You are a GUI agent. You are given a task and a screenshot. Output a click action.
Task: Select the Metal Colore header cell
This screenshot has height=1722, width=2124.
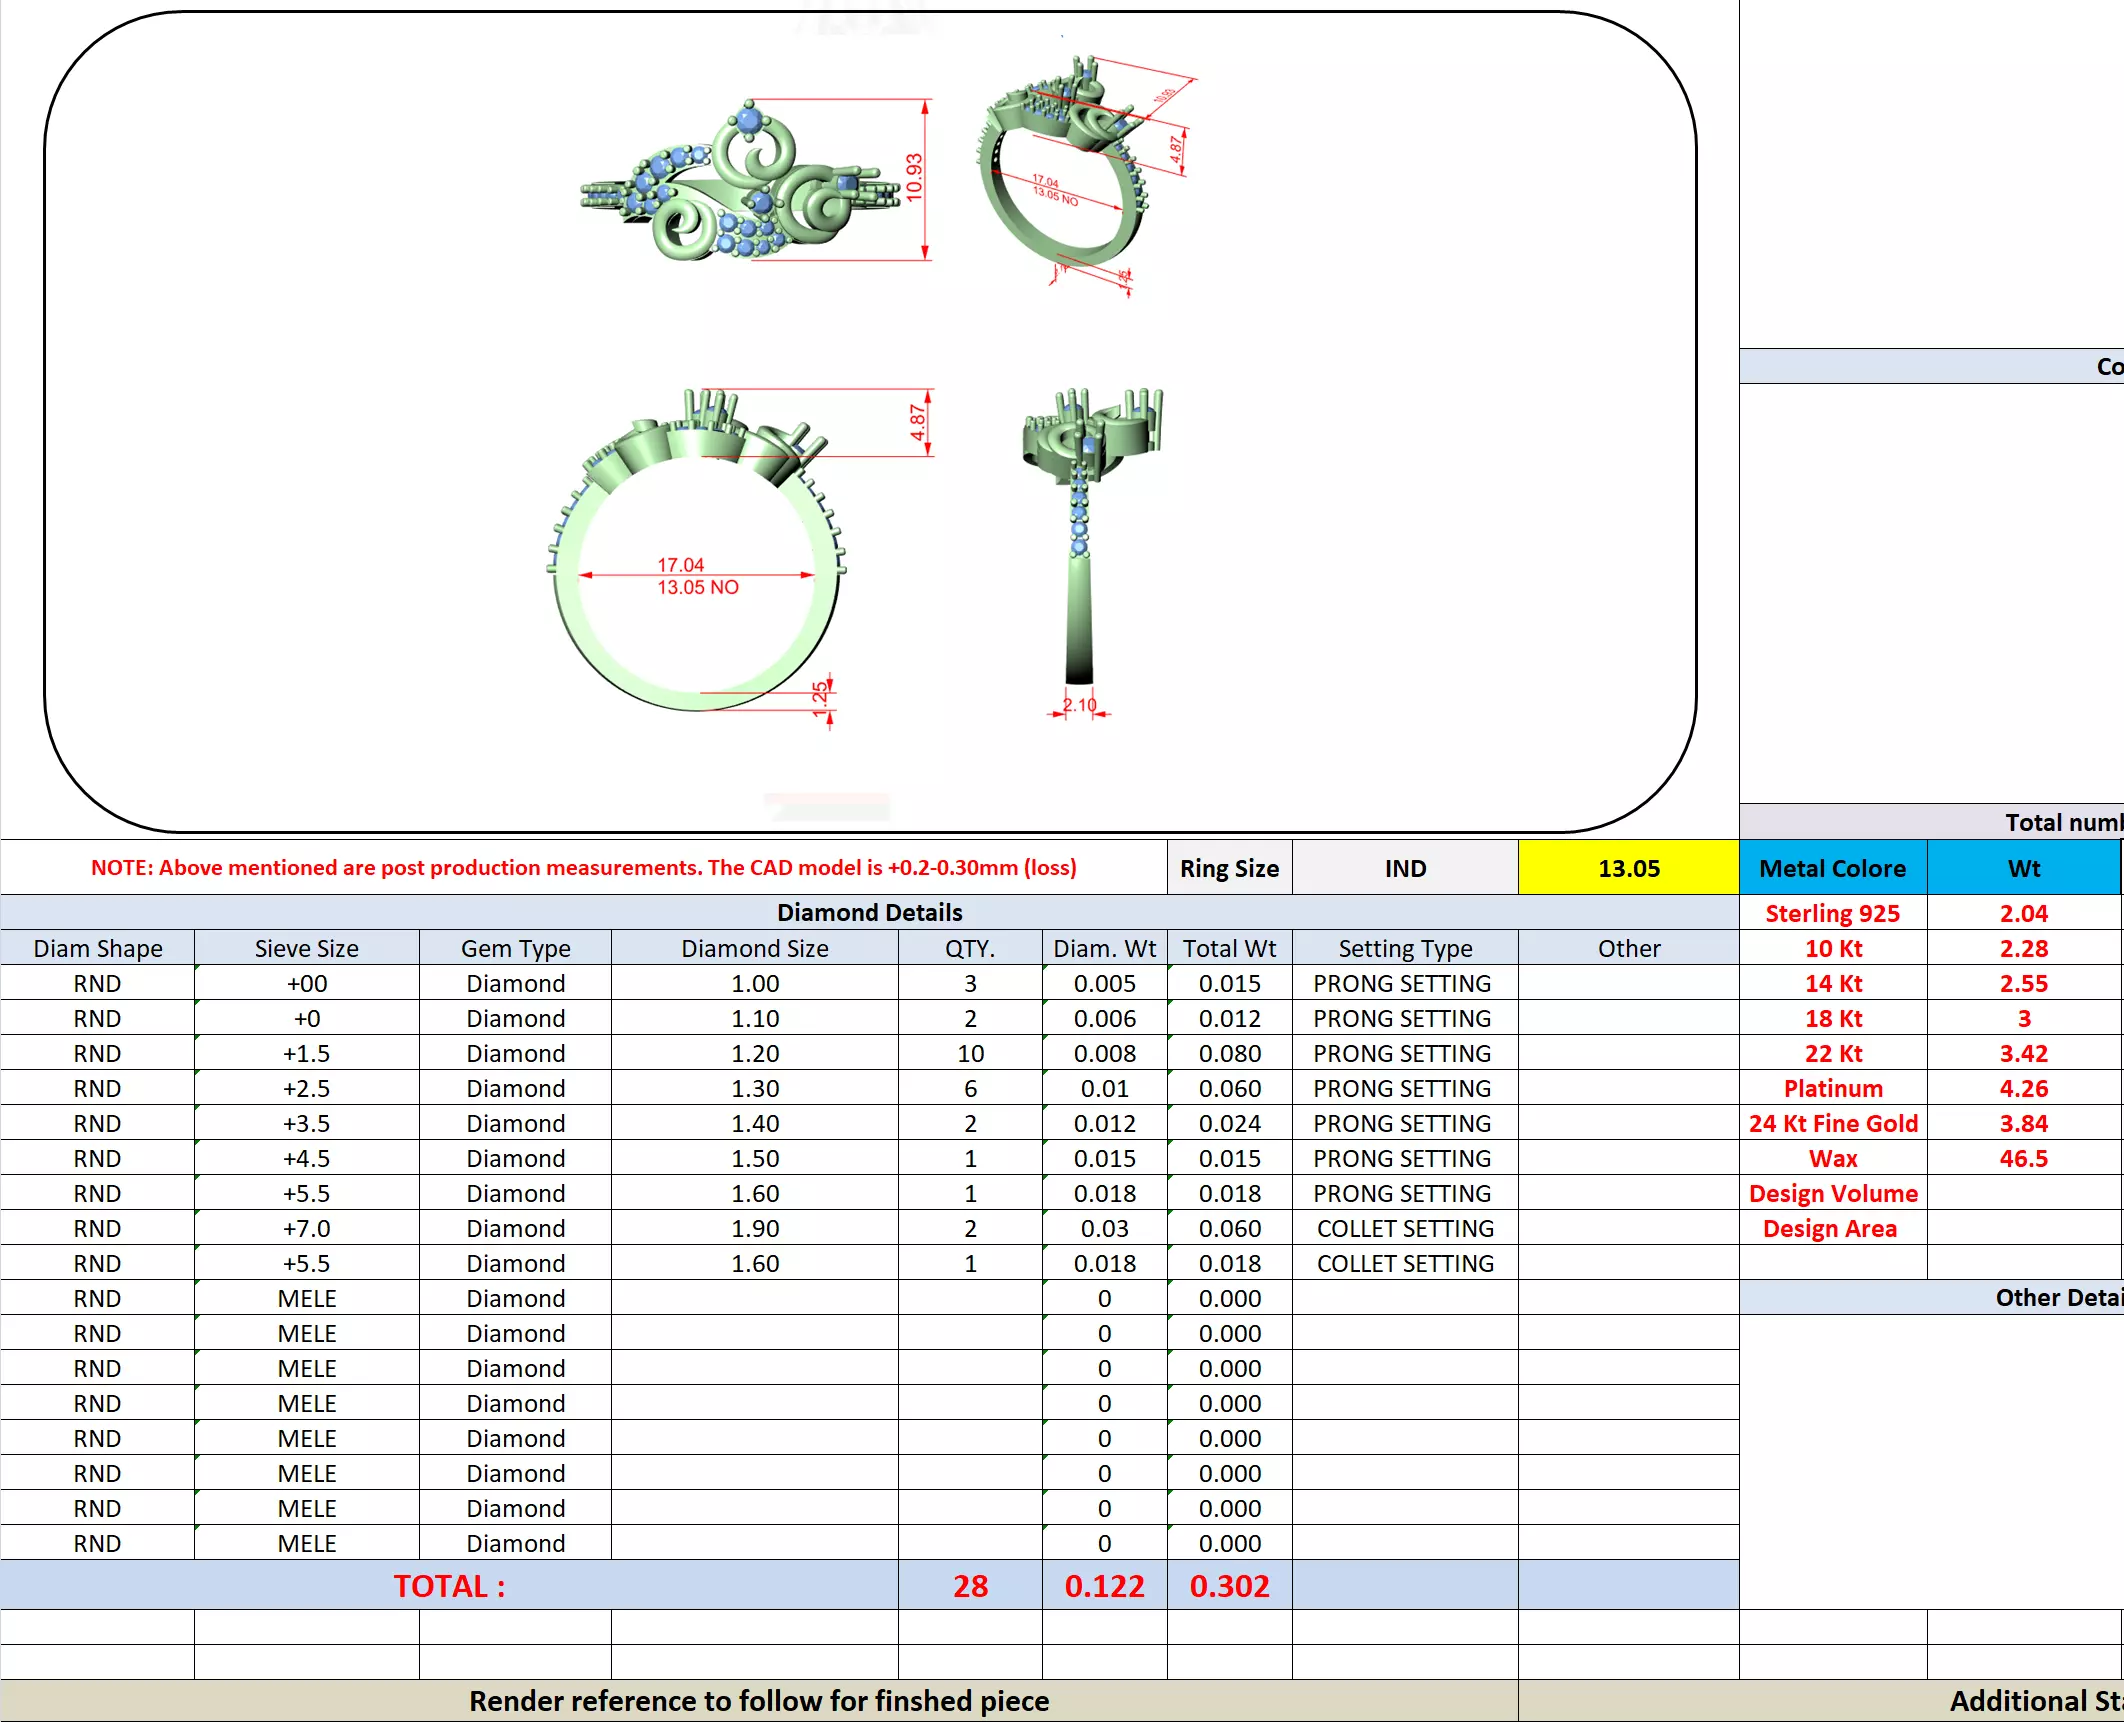click(x=1832, y=868)
